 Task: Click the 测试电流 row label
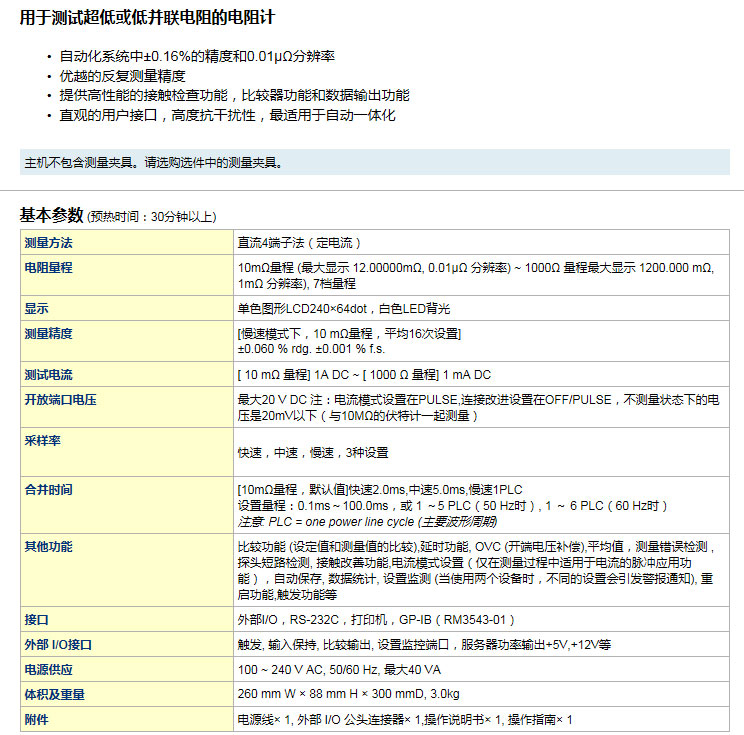pos(49,375)
